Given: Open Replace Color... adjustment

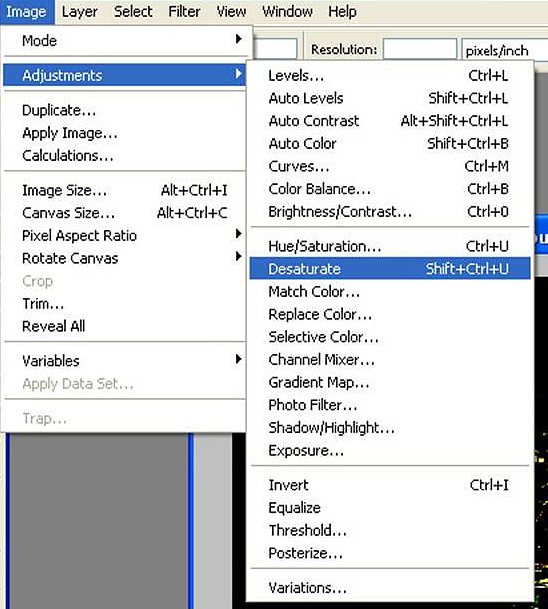Looking at the screenshot, I should 390,314.
